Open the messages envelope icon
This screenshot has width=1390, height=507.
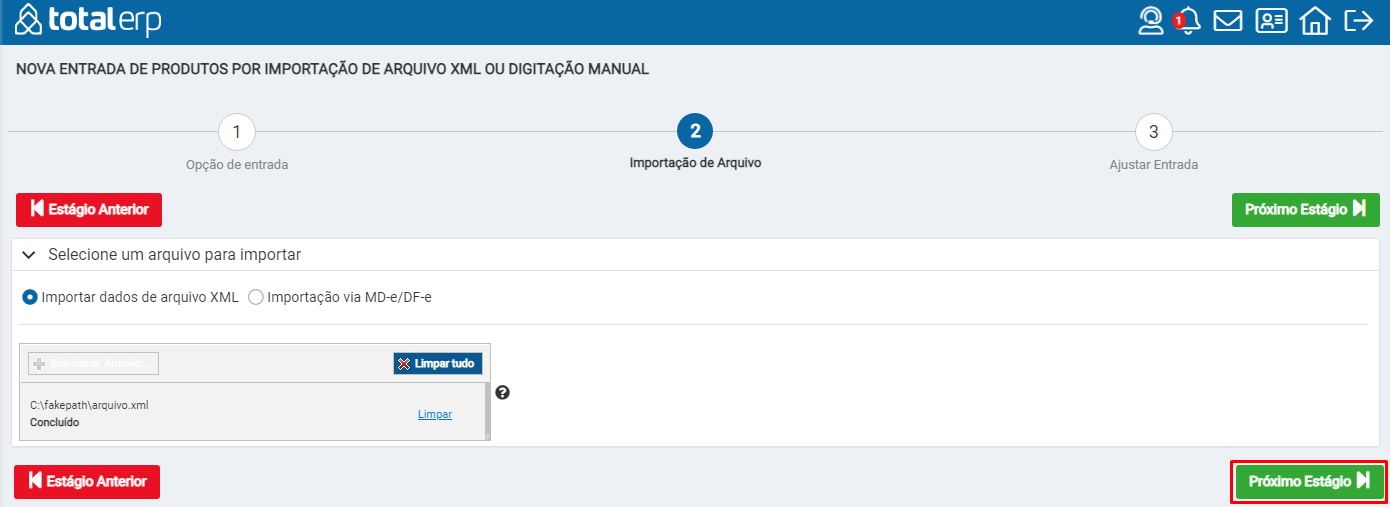(x=1228, y=21)
